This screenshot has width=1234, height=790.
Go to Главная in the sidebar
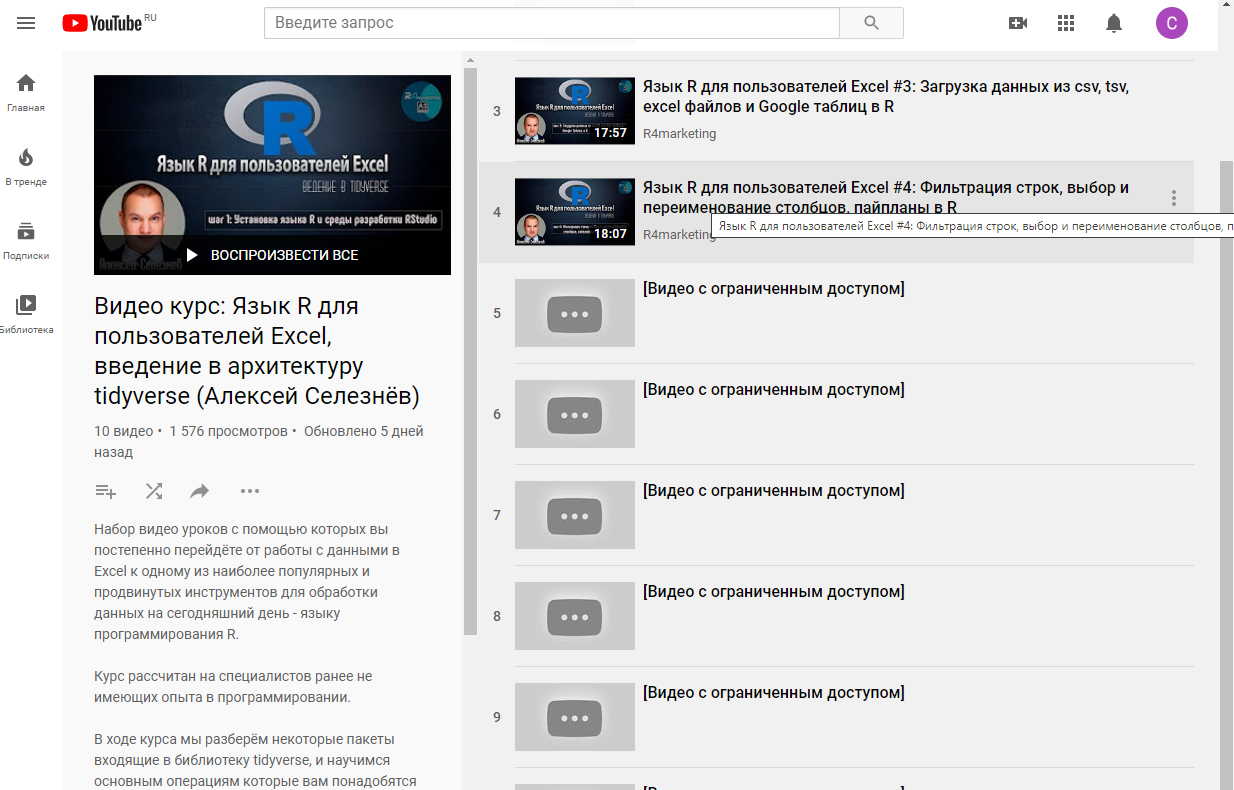pos(26,92)
